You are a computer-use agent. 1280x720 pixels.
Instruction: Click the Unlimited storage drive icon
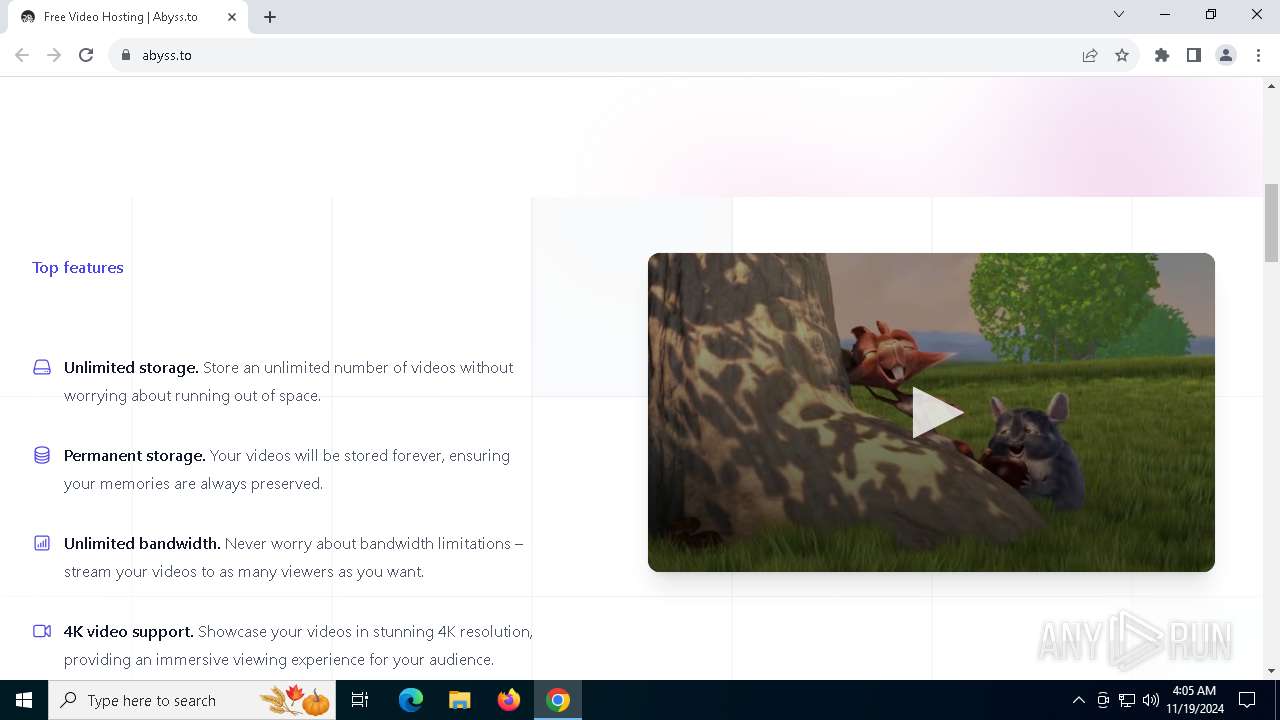click(x=42, y=367)
